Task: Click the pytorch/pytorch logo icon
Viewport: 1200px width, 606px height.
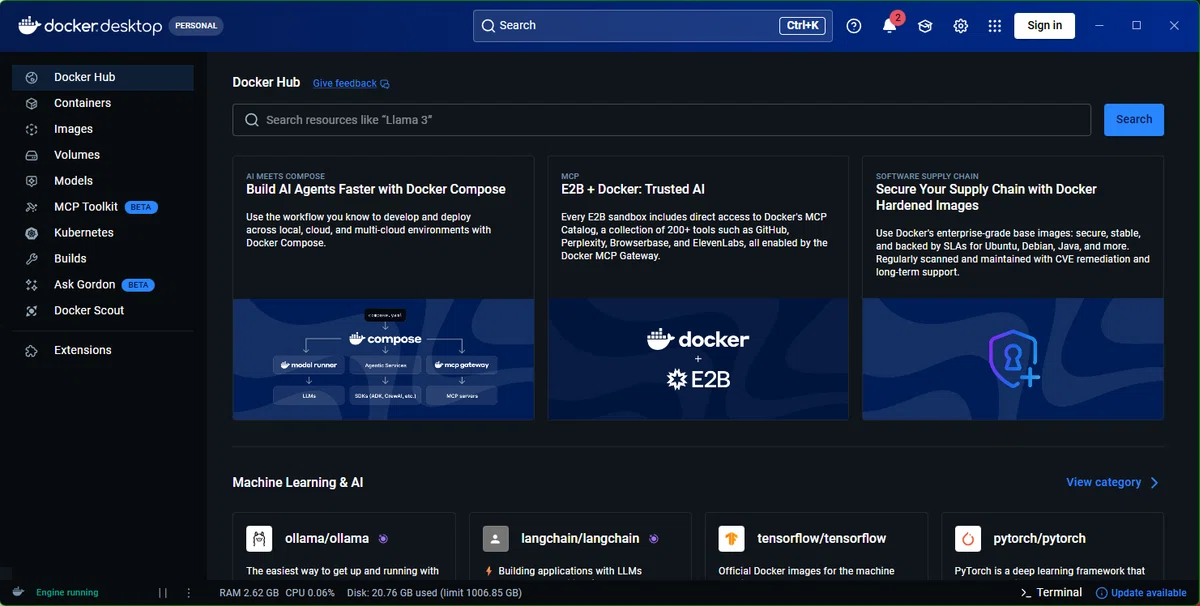Action: point(967,538)
